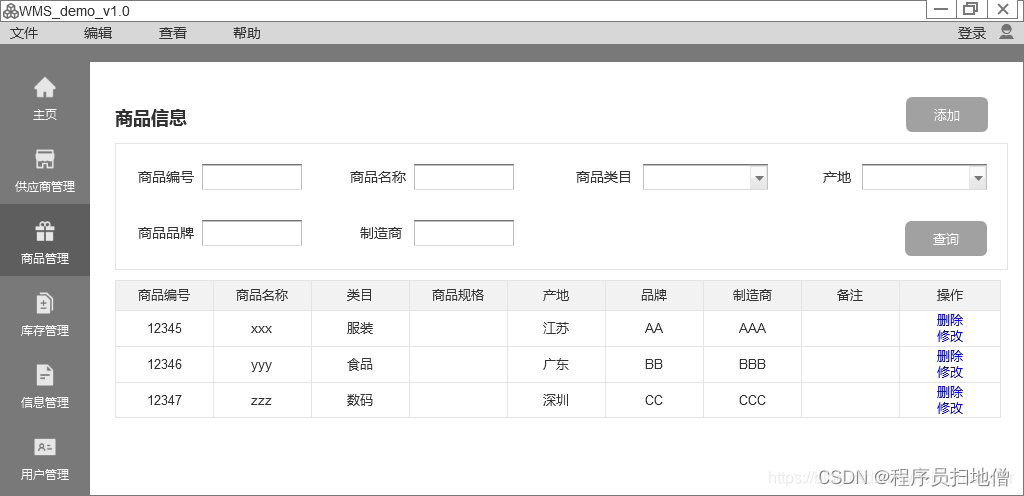
Task: Focus the 商品编号 input field
Action: click(252, 177)
